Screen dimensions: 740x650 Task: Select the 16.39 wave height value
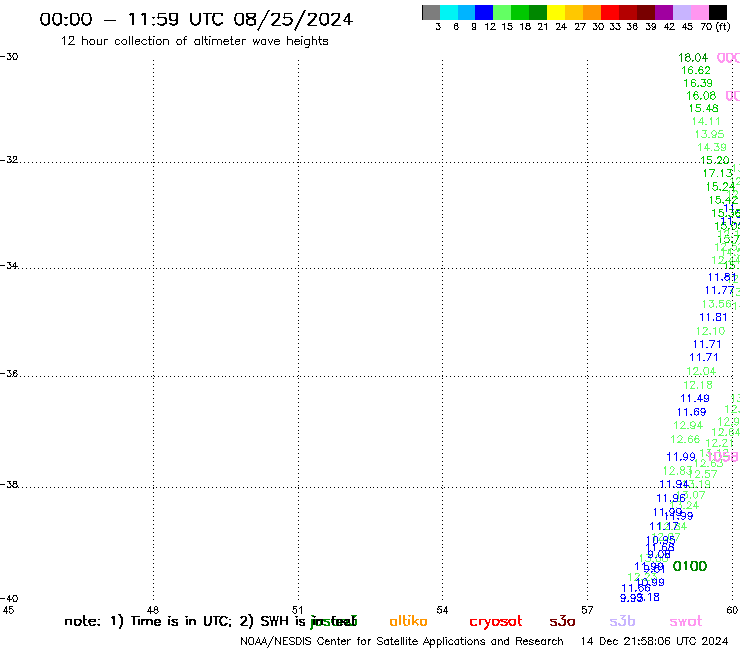pos(698,83)
